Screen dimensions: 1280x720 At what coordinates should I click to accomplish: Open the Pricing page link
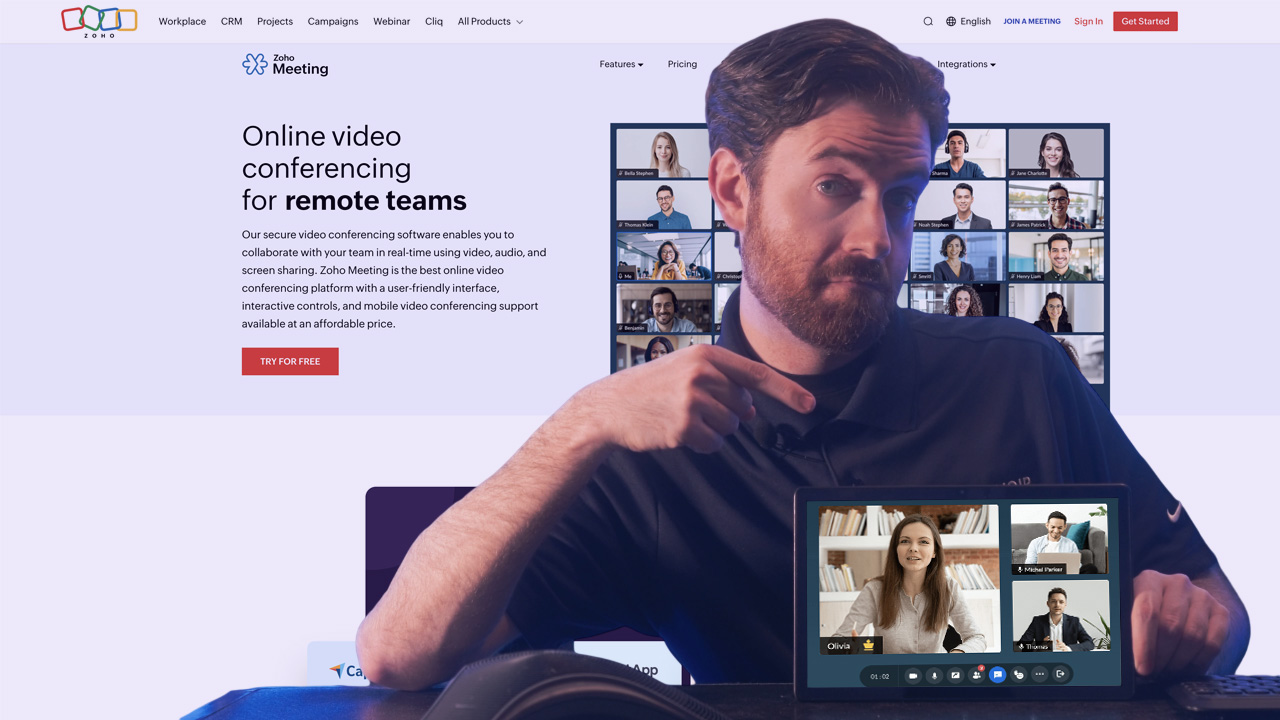pyautogui.click(x=682, y=64)
